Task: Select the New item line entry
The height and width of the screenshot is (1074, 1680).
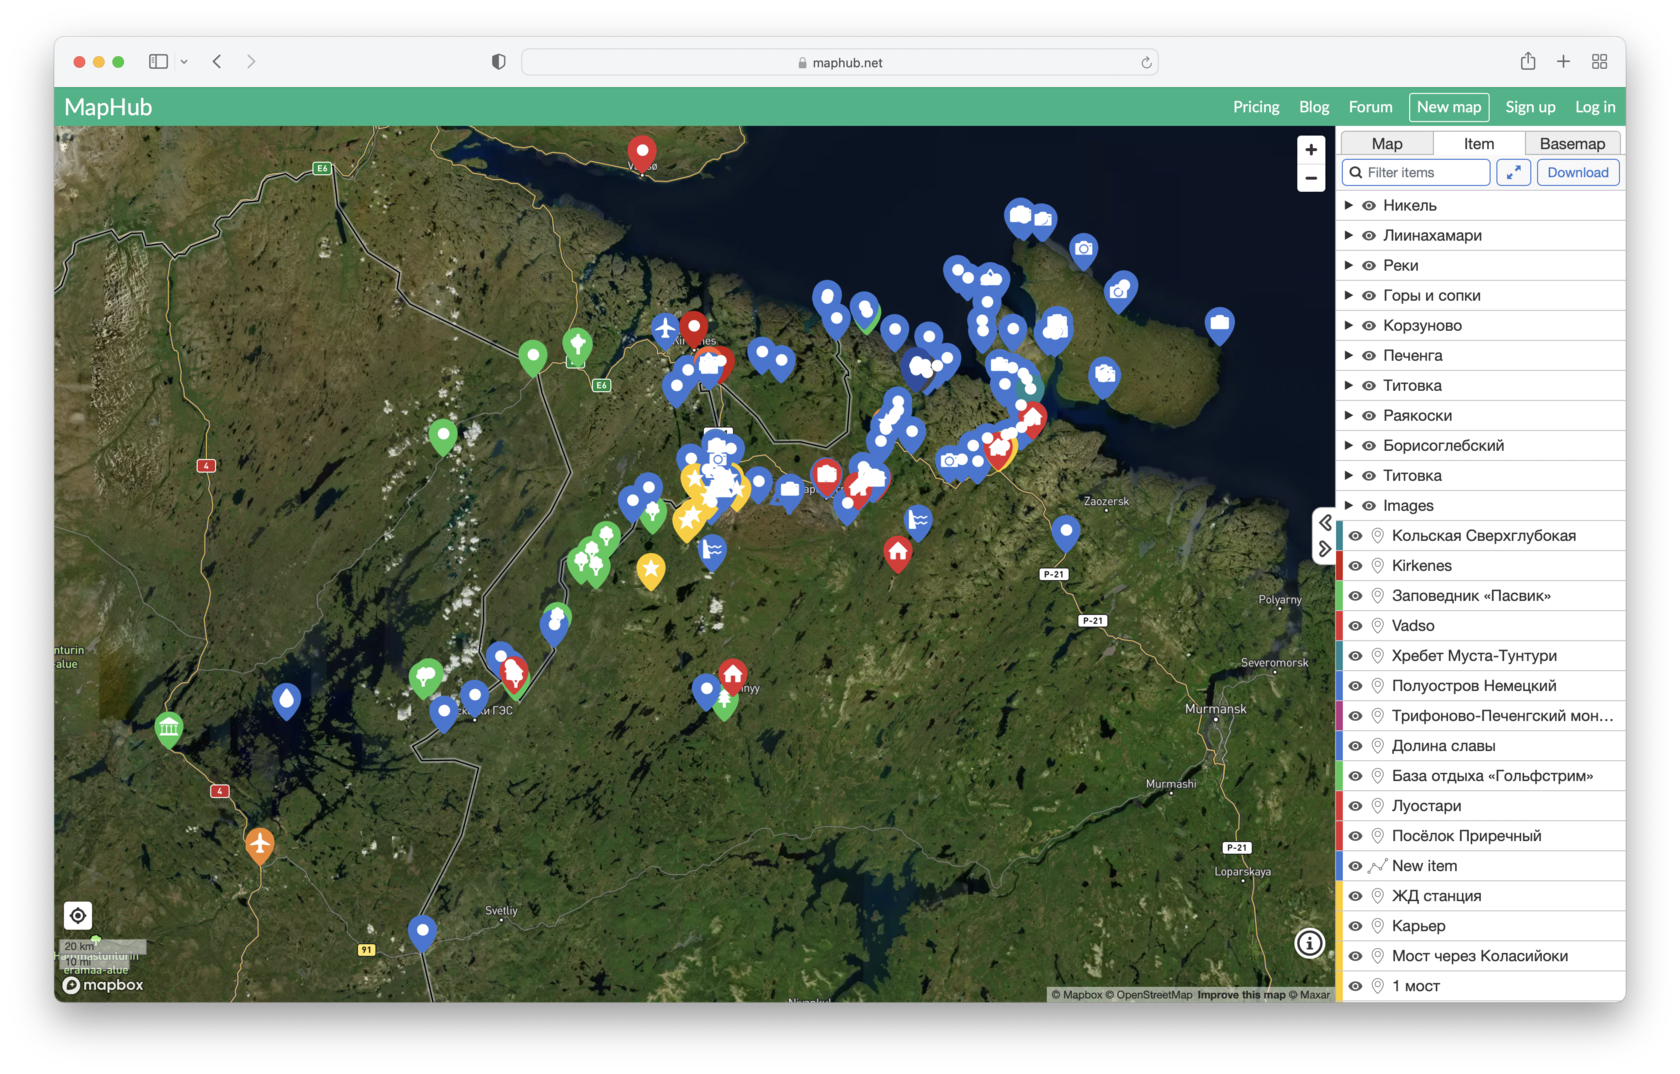Action: (1481, 865)
